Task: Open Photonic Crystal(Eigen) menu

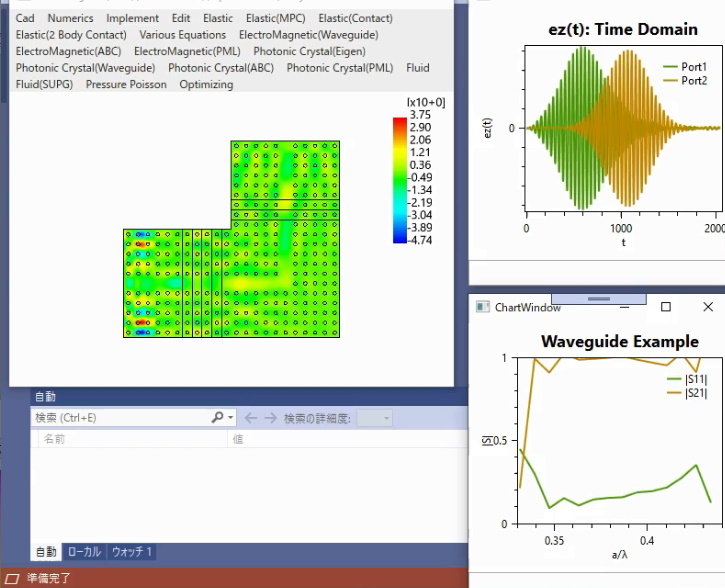Action: pyautogui.click(x=309, y=51)
